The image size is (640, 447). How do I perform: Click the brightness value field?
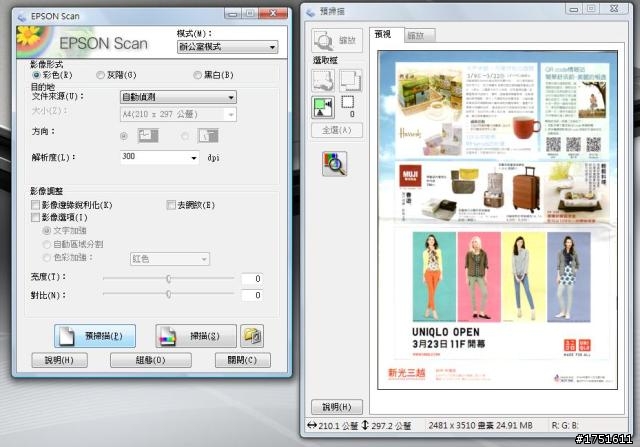click(251, 279)
